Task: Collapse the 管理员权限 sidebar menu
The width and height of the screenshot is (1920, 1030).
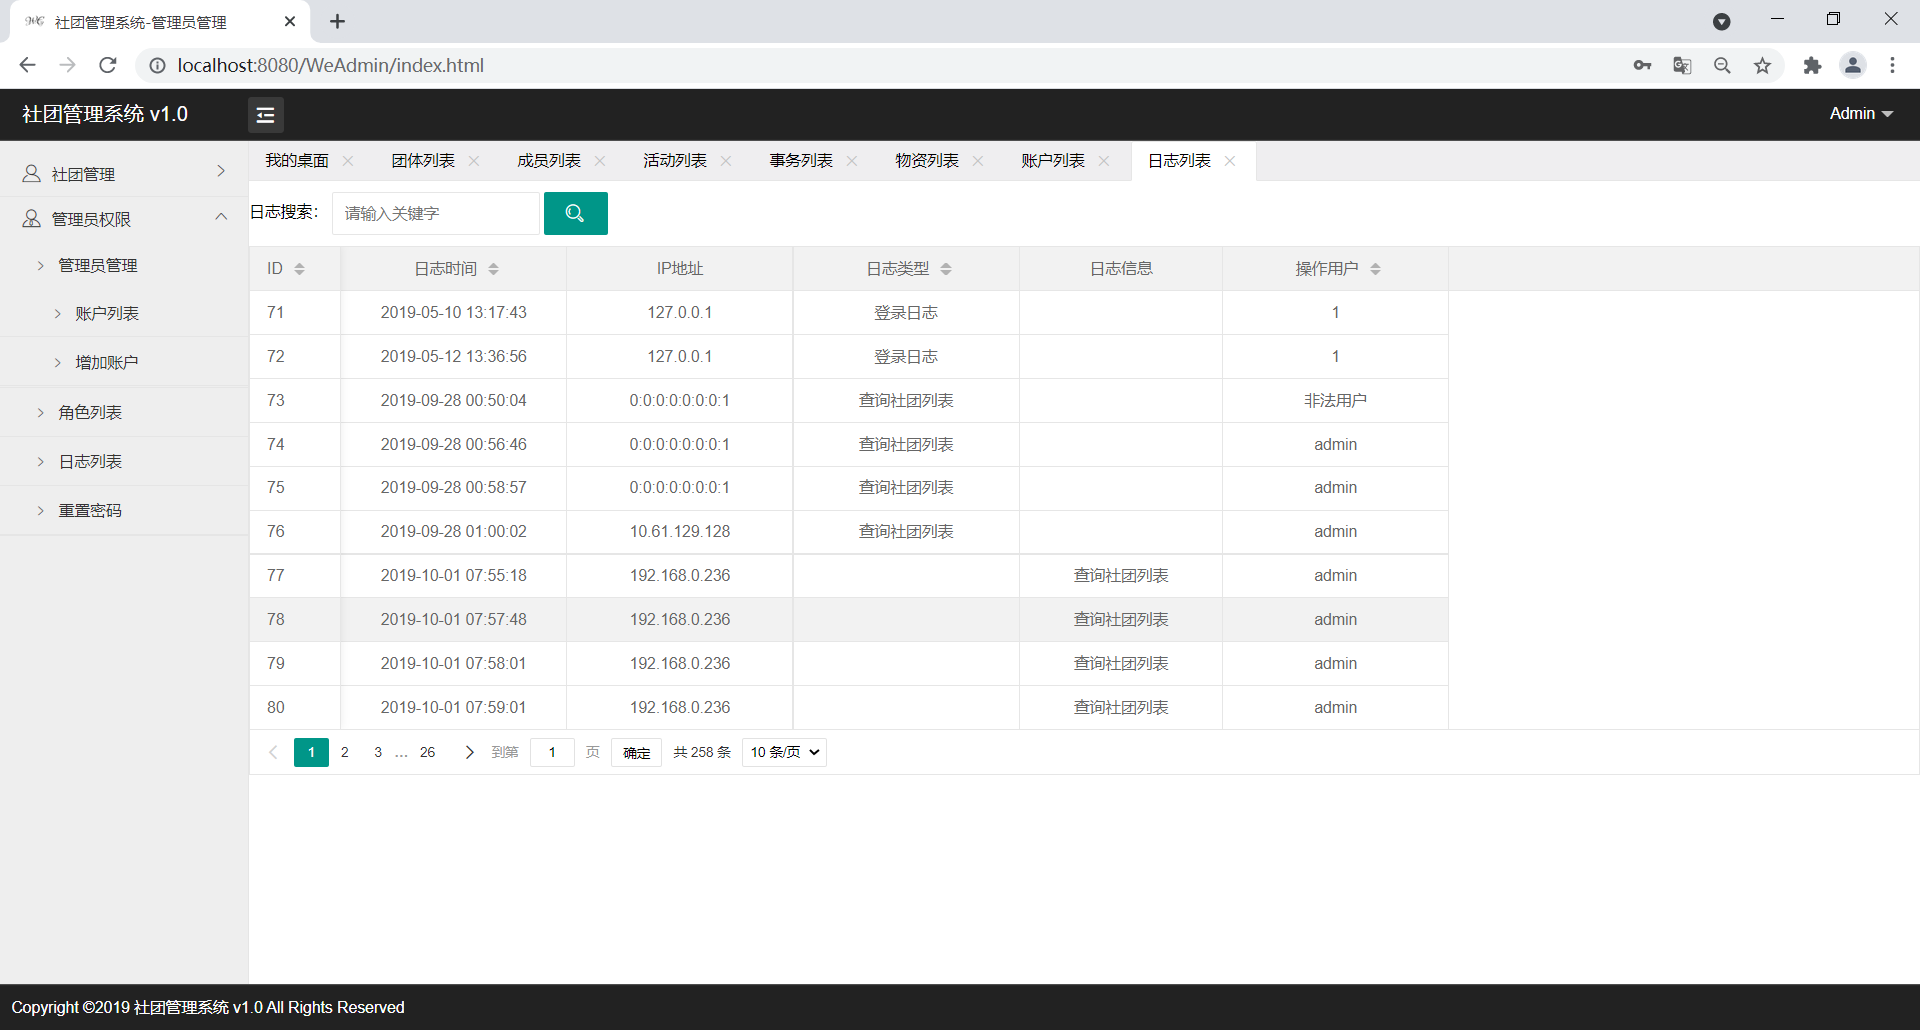Action: click(x=124, y=218)
